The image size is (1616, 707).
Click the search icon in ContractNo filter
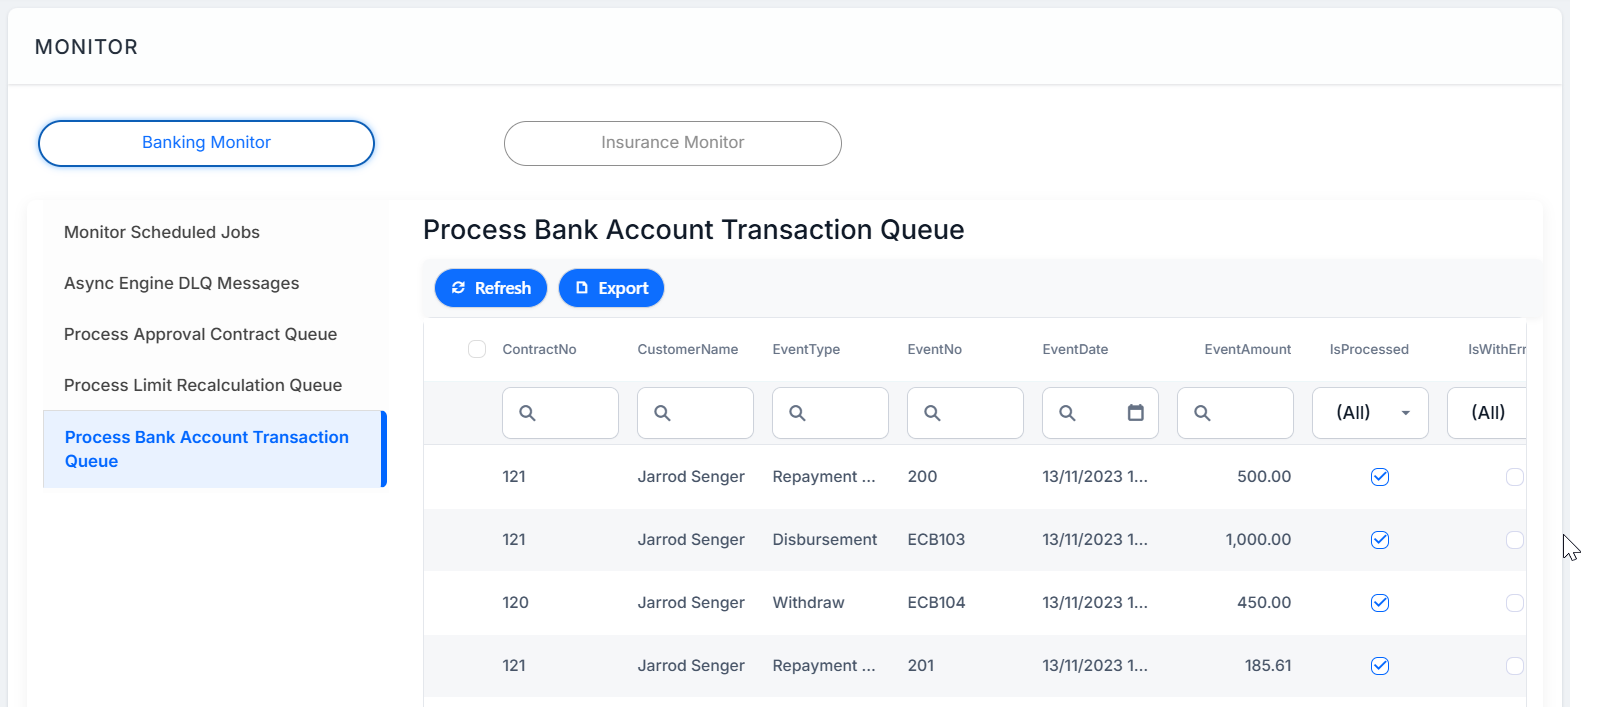527,413
